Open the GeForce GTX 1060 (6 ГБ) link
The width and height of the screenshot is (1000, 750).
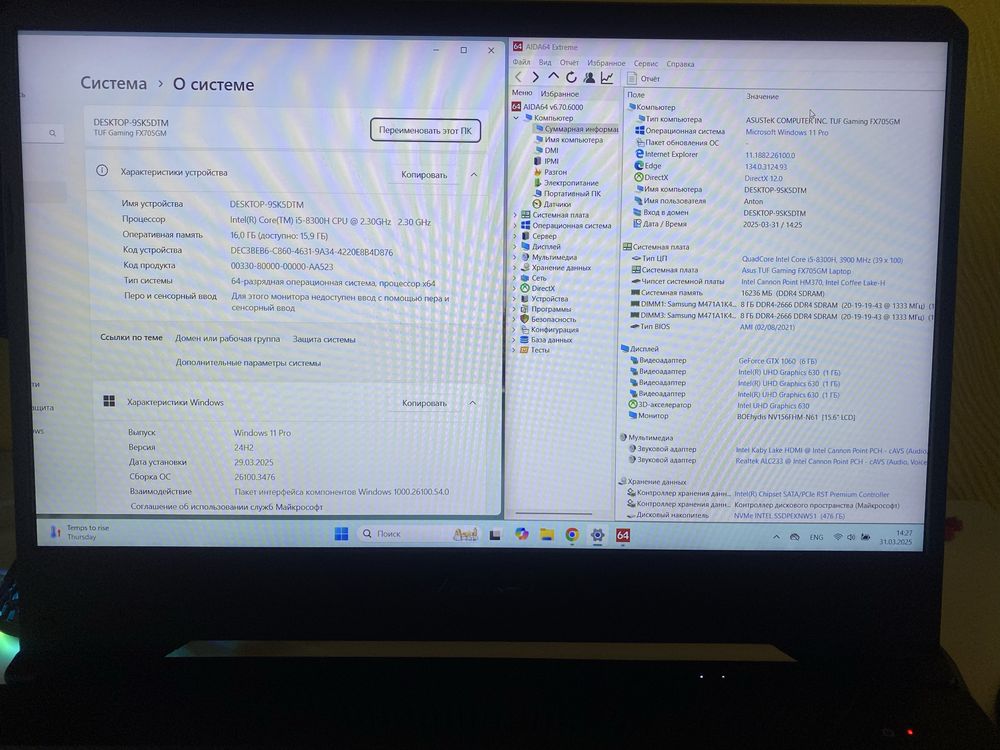click(777, 361)
